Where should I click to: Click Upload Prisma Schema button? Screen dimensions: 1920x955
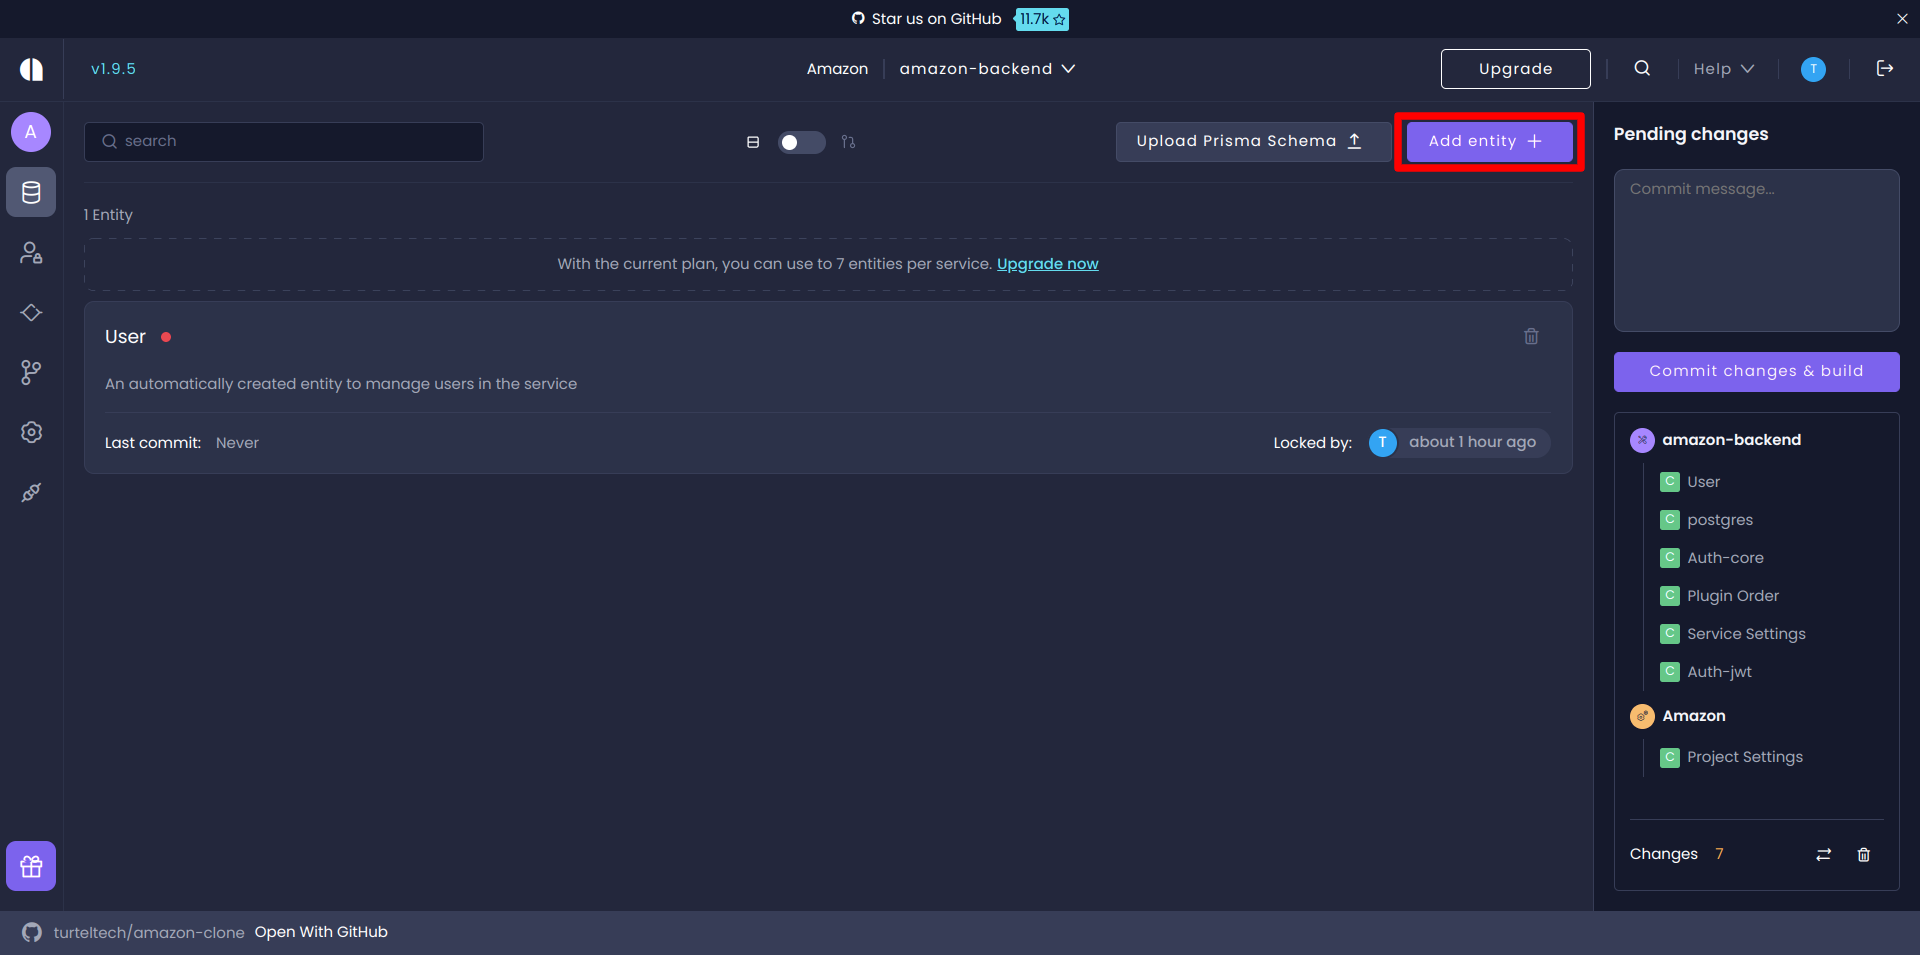click(x=1249, y=141)
